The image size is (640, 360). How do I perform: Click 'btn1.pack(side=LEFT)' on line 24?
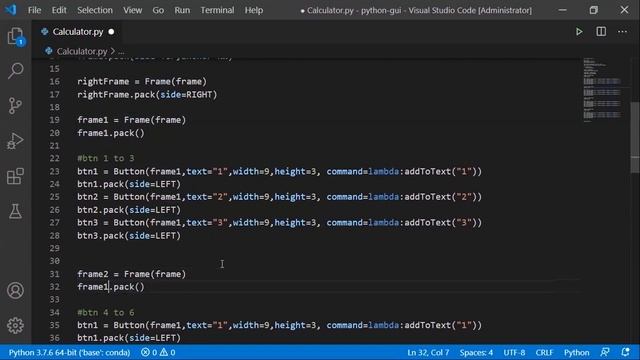click(129, 184)
